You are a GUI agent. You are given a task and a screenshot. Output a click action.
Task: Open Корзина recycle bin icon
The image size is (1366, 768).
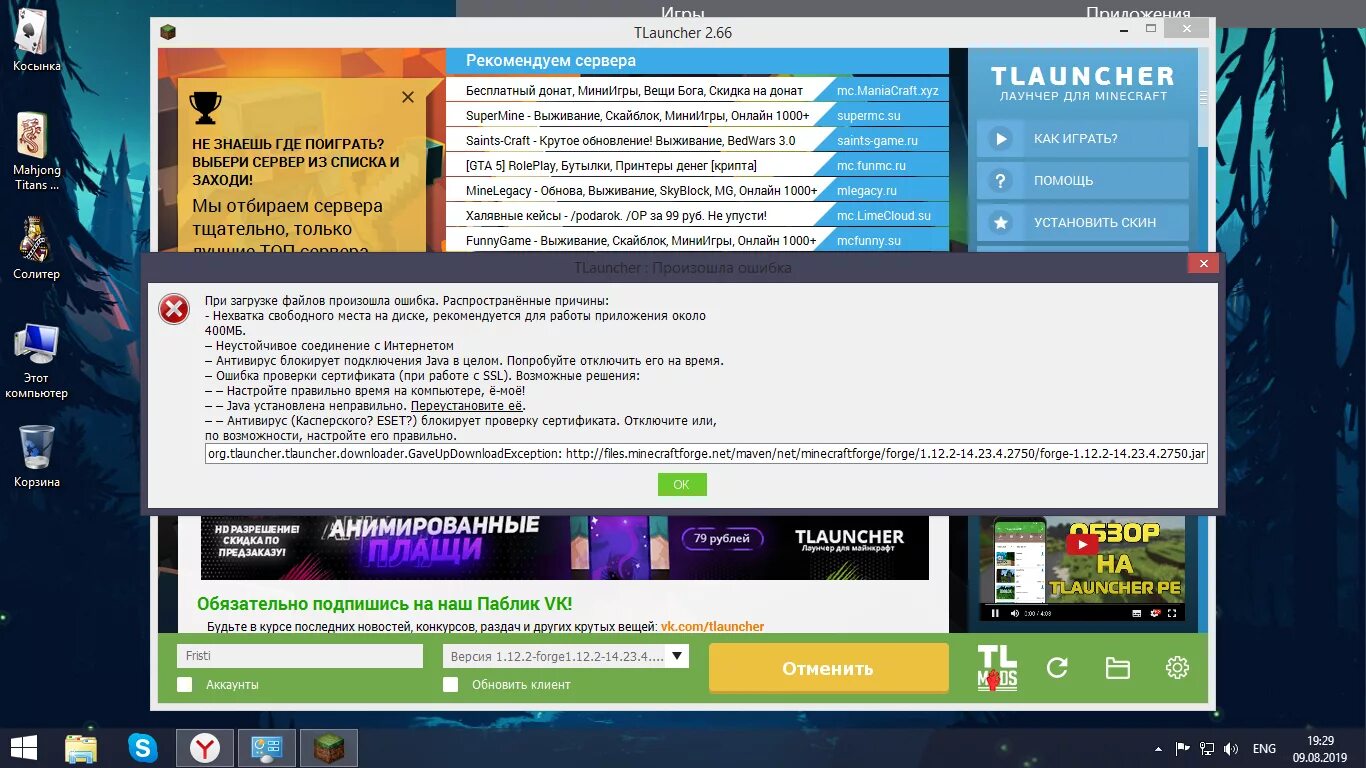(36, 456)
